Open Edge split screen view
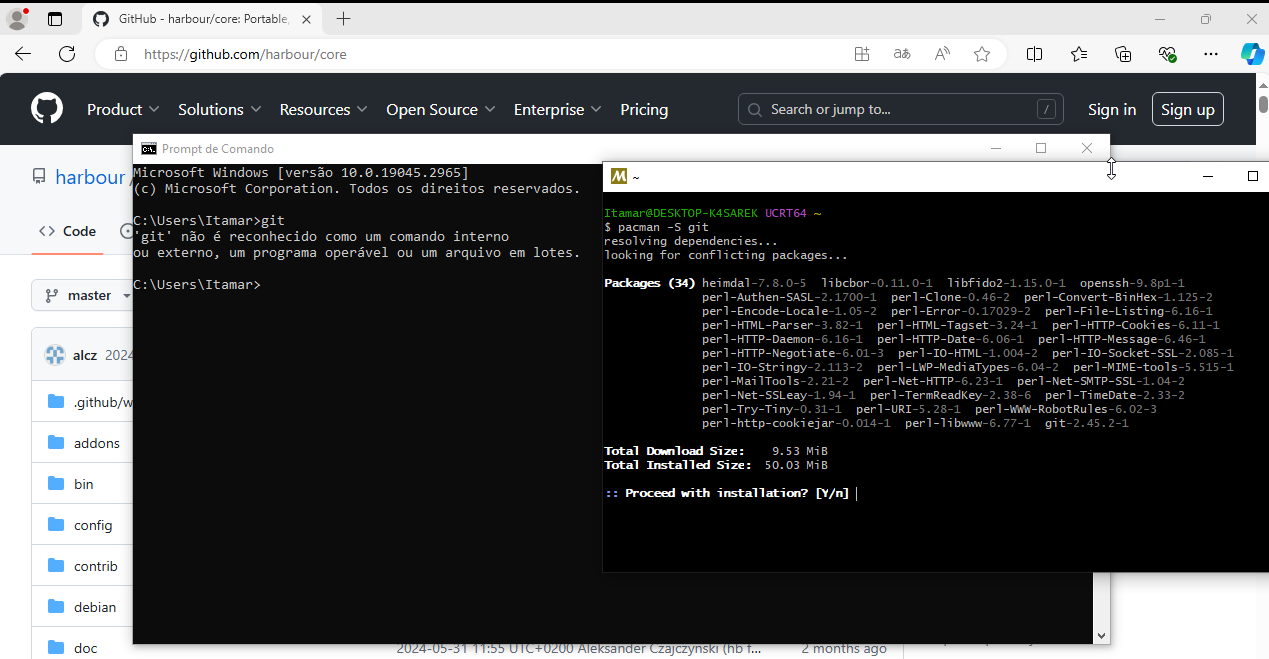Screen dimensions: 1269x659 [1035, 54]
